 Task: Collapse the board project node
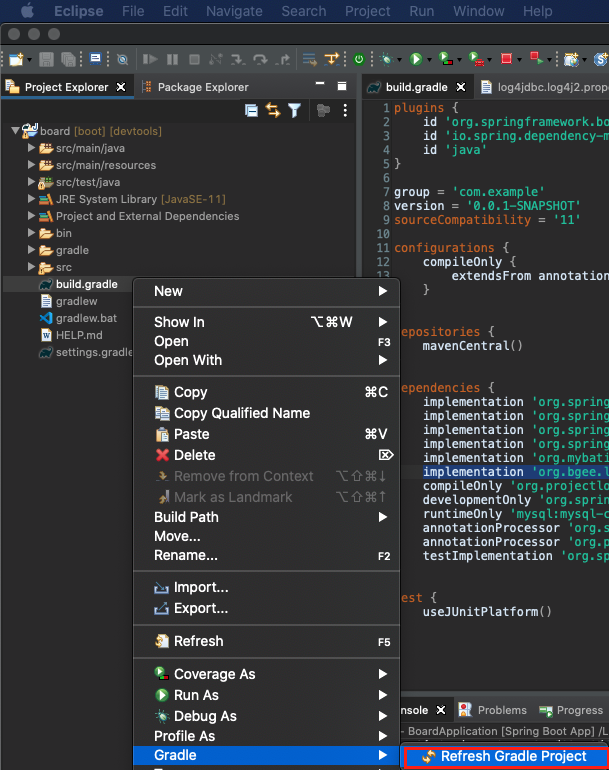(15, 131)
